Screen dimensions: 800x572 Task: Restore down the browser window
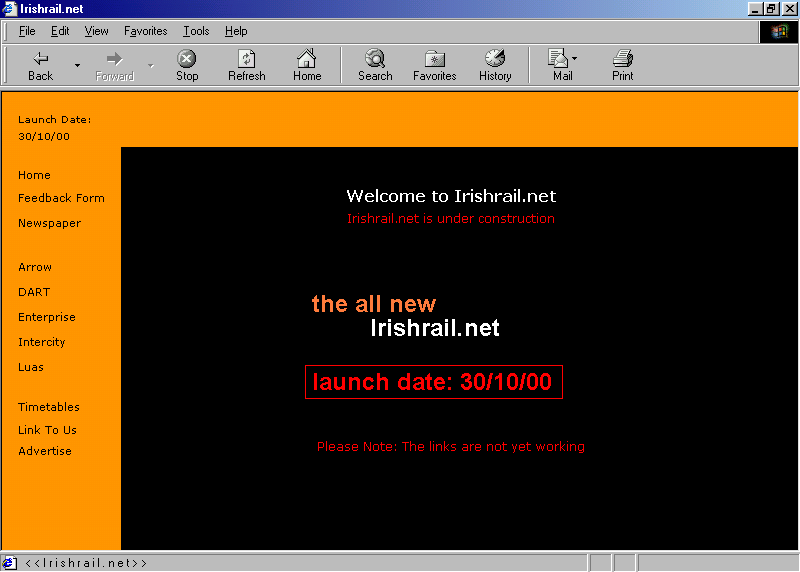pos(770,9)
